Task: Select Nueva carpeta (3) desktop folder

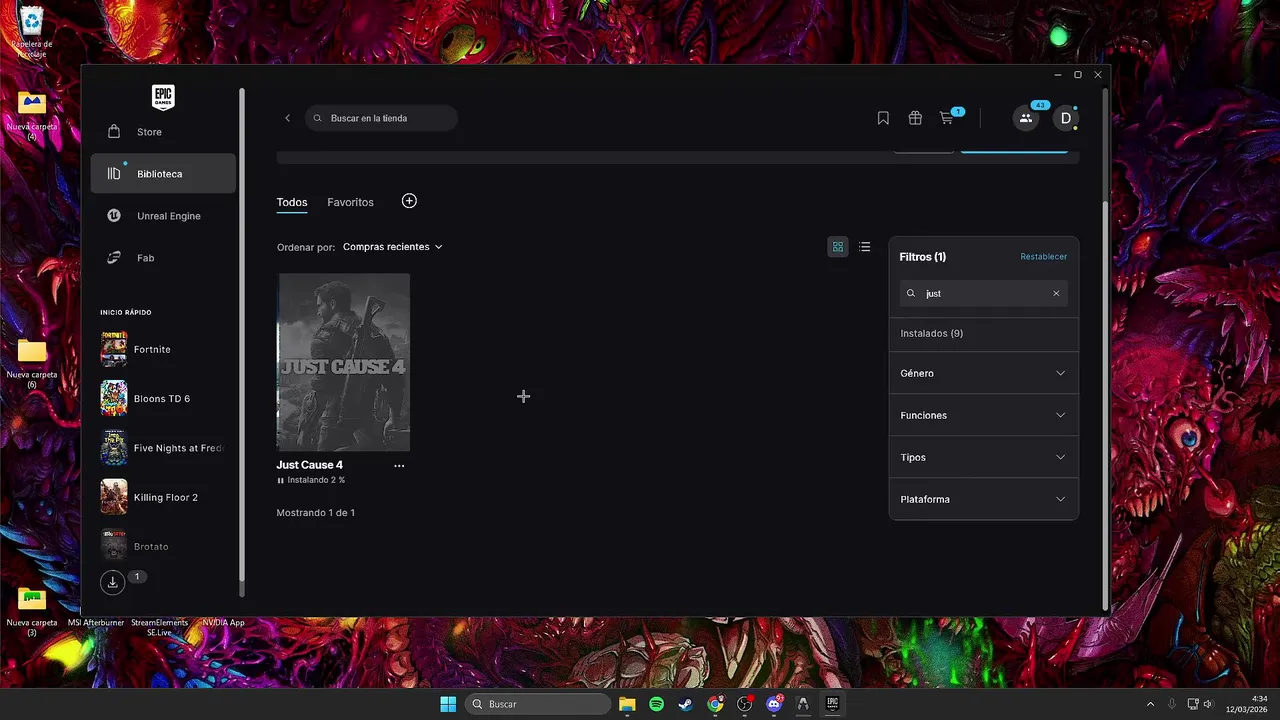Action: click(x=32, y=610)
